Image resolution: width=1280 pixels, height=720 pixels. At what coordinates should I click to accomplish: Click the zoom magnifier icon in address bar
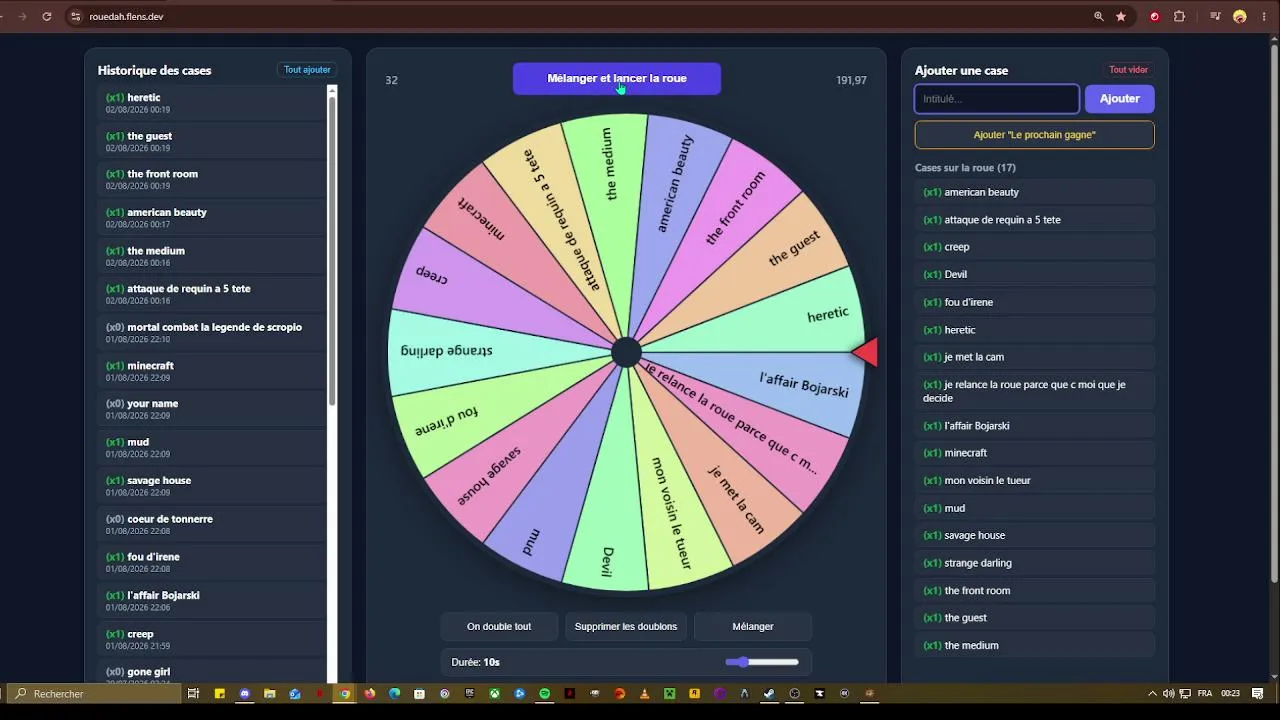(1099, 17)
